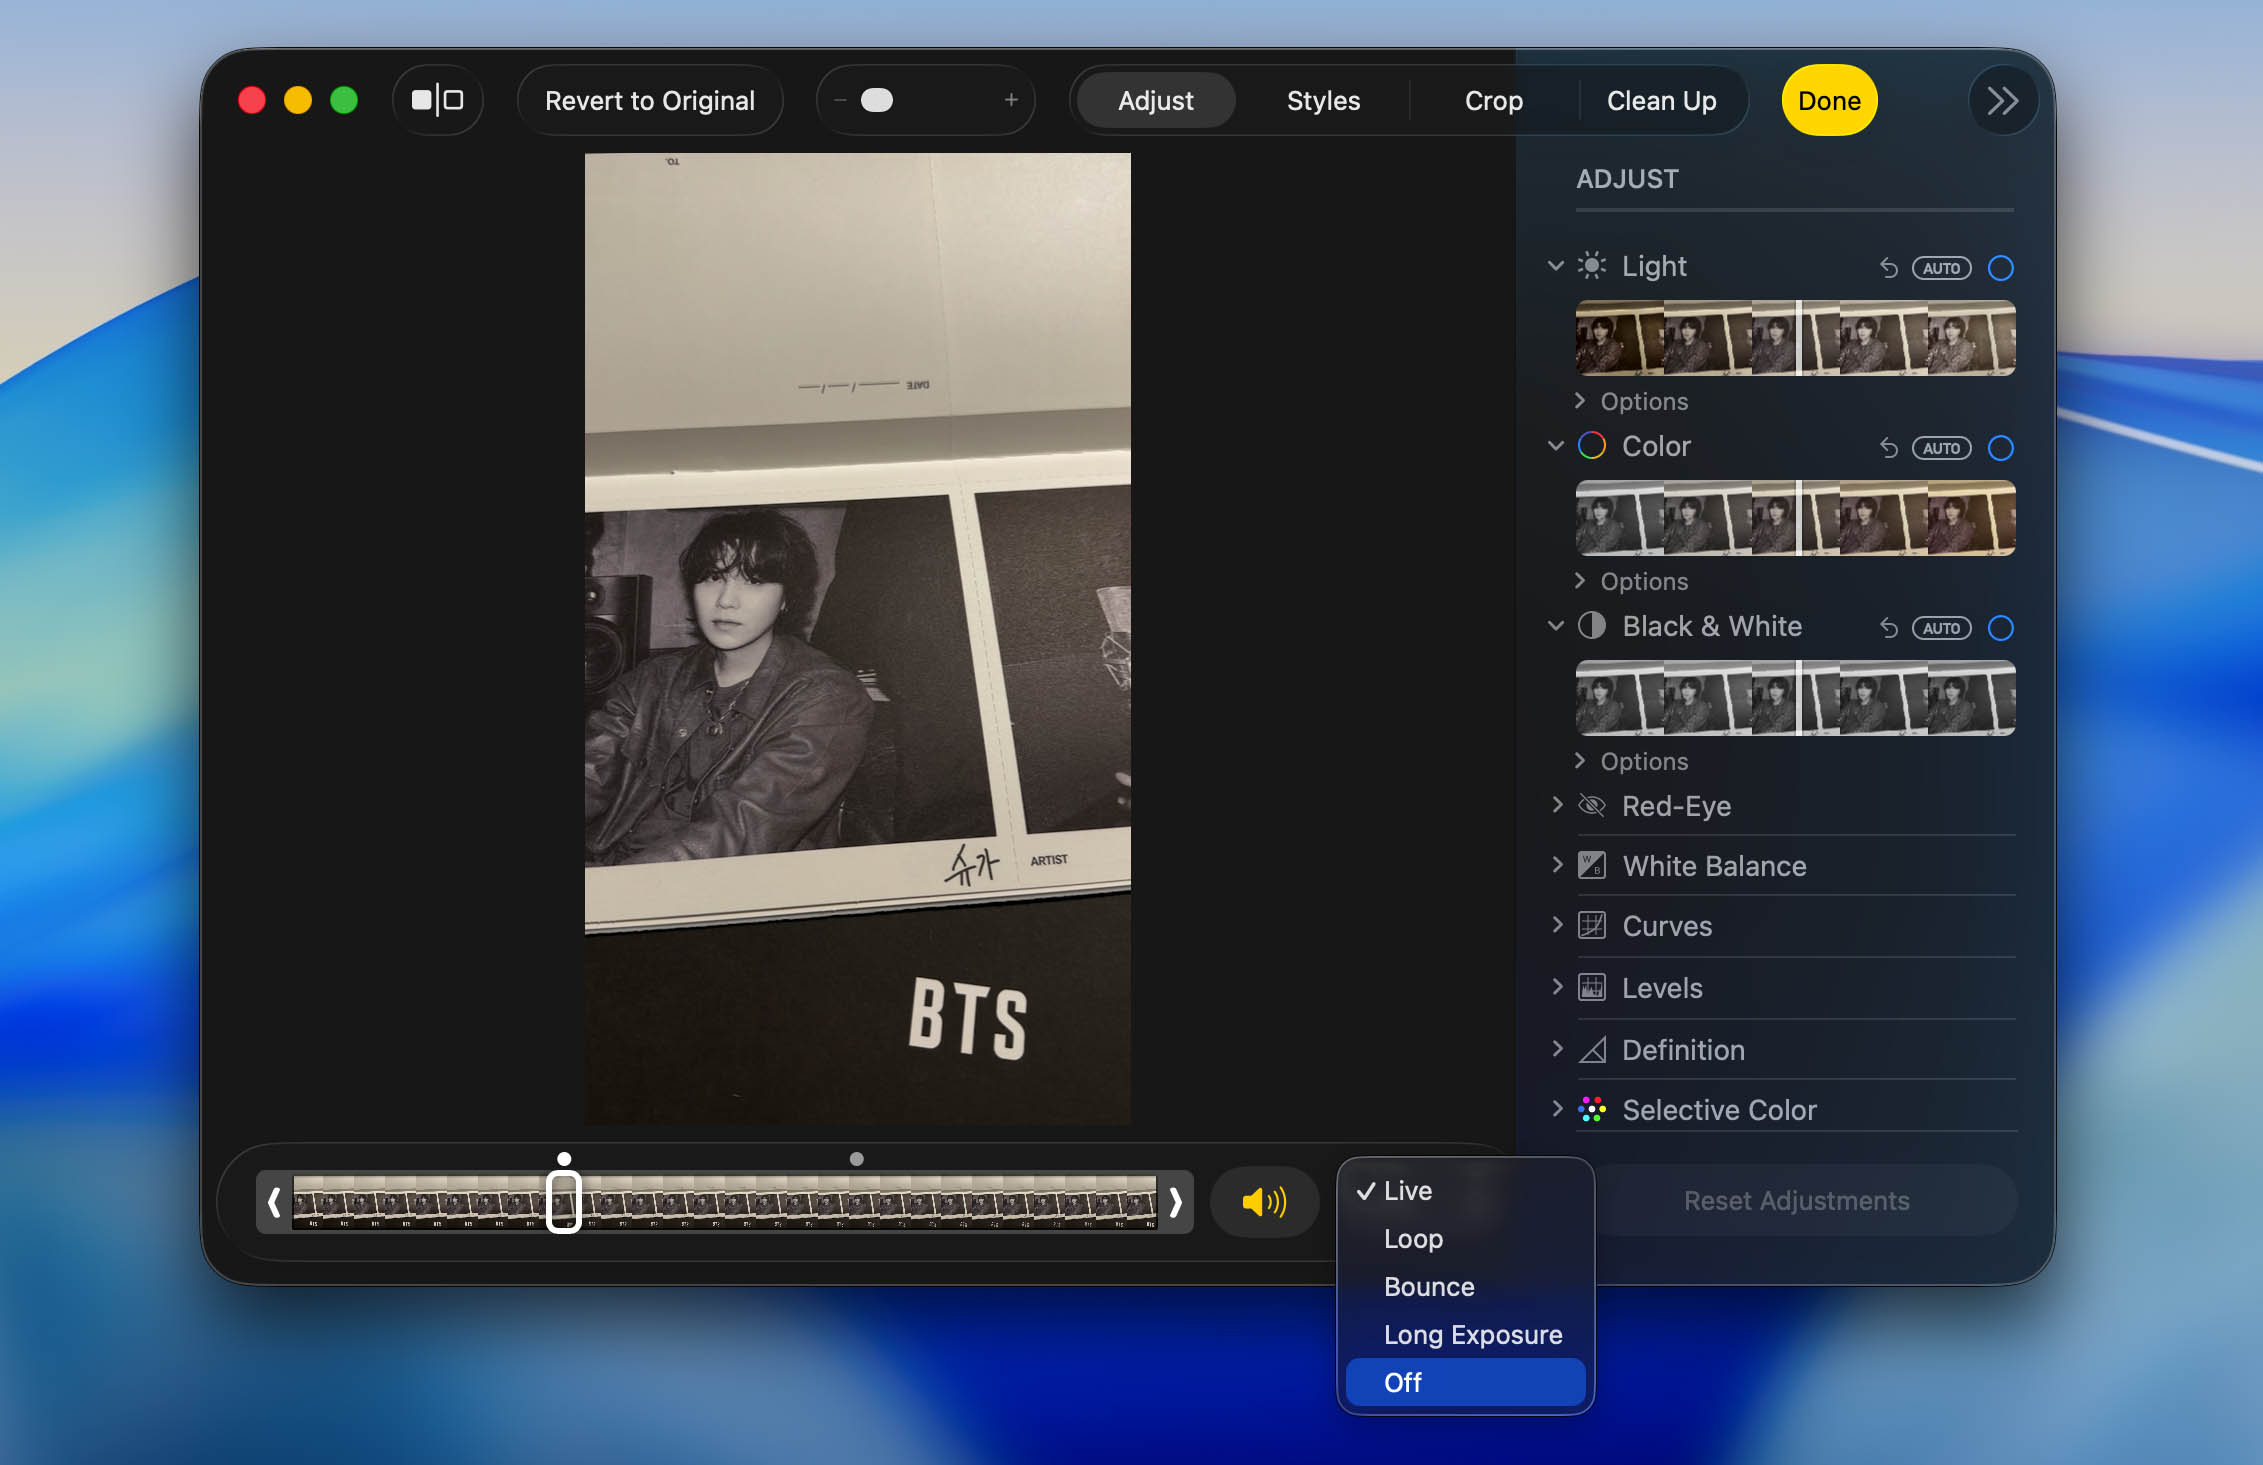The image size is (2263, 1465).
Task: Collapse the Light section chevron
Action: (x=1556, y=266)
